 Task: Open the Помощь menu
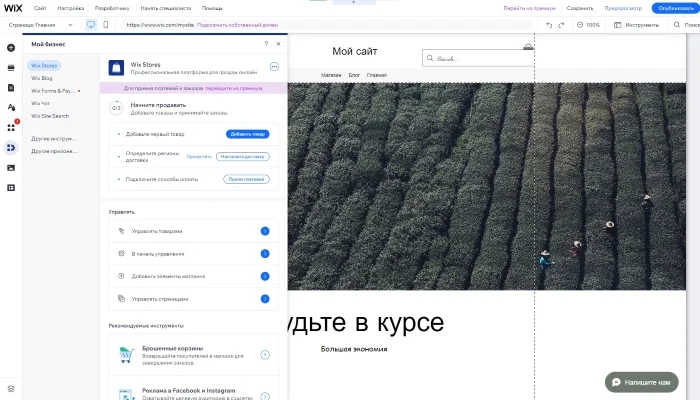(212, 8)
